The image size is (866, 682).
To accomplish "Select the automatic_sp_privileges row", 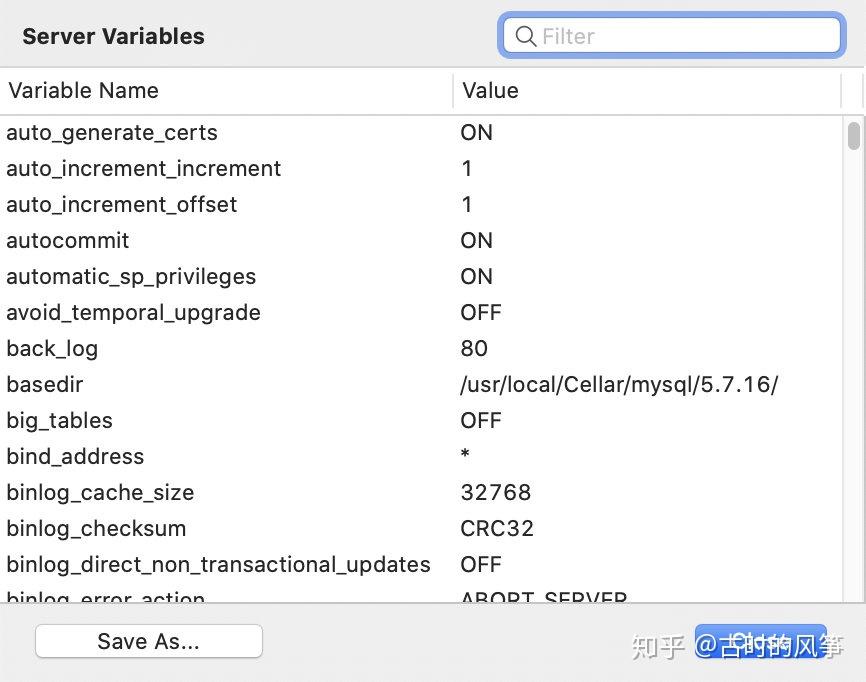I will (x=131, y=277).
